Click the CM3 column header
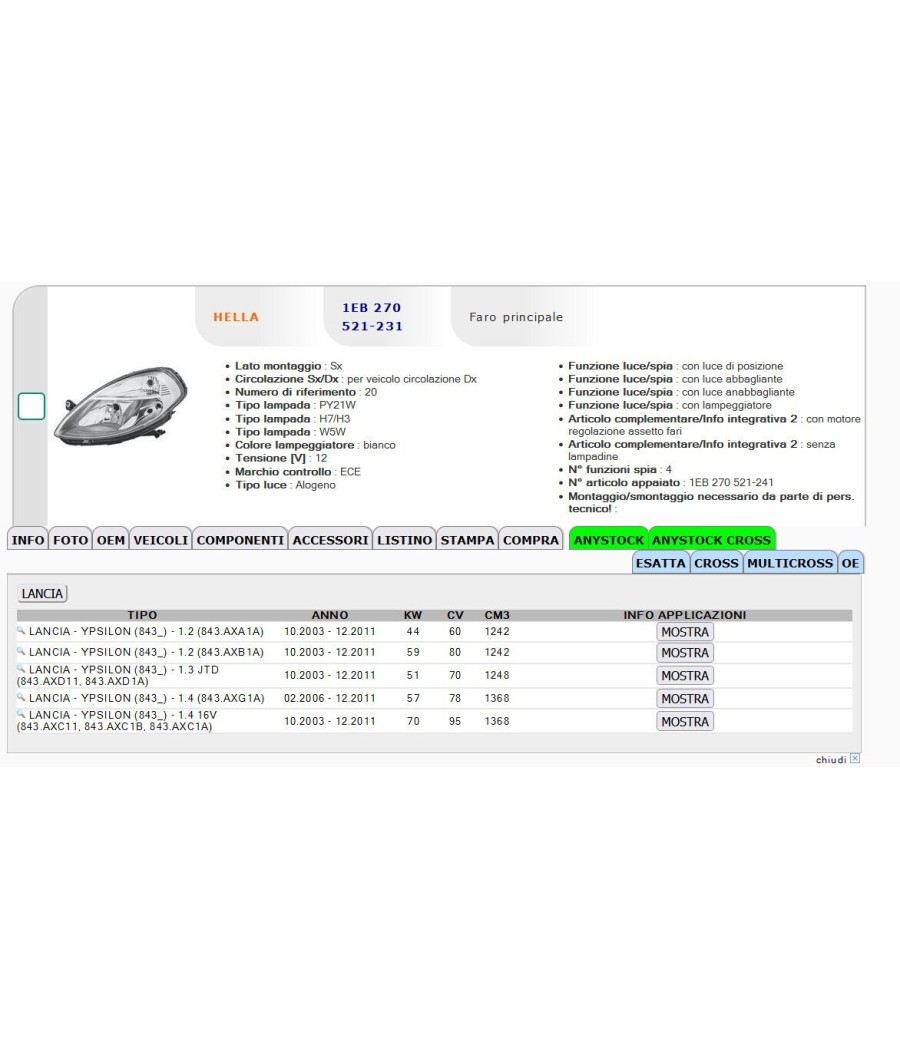 [x=497, y=615]
